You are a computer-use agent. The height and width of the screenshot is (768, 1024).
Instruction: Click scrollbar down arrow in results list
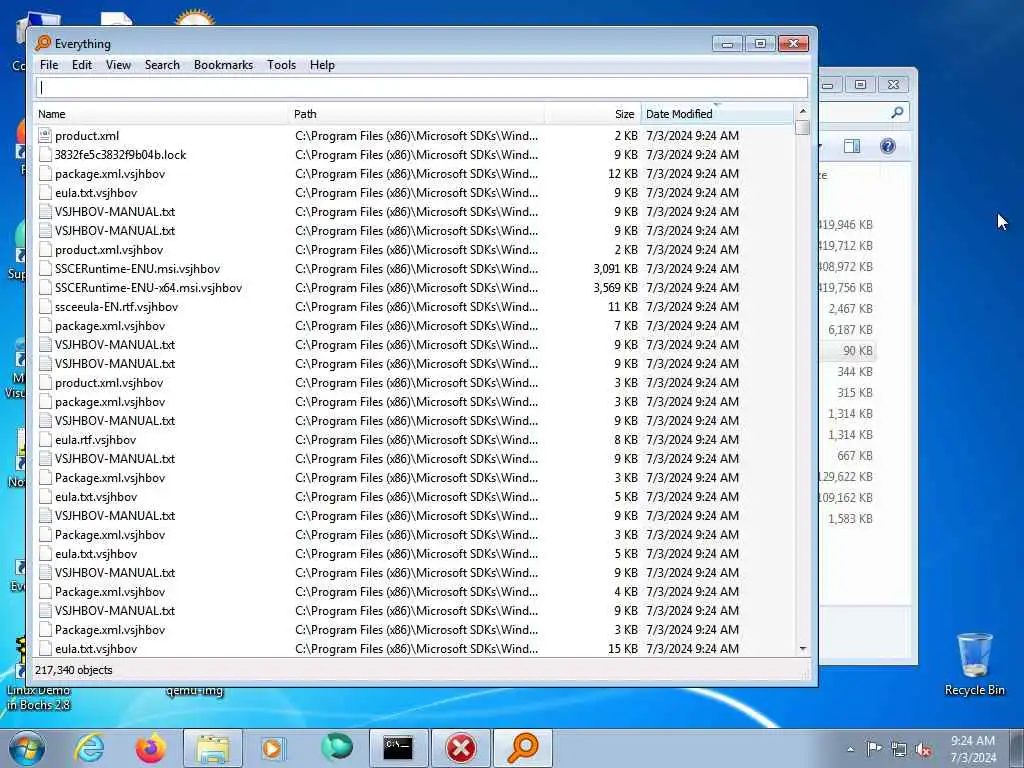pyautogui.click(x=803, y=648)
